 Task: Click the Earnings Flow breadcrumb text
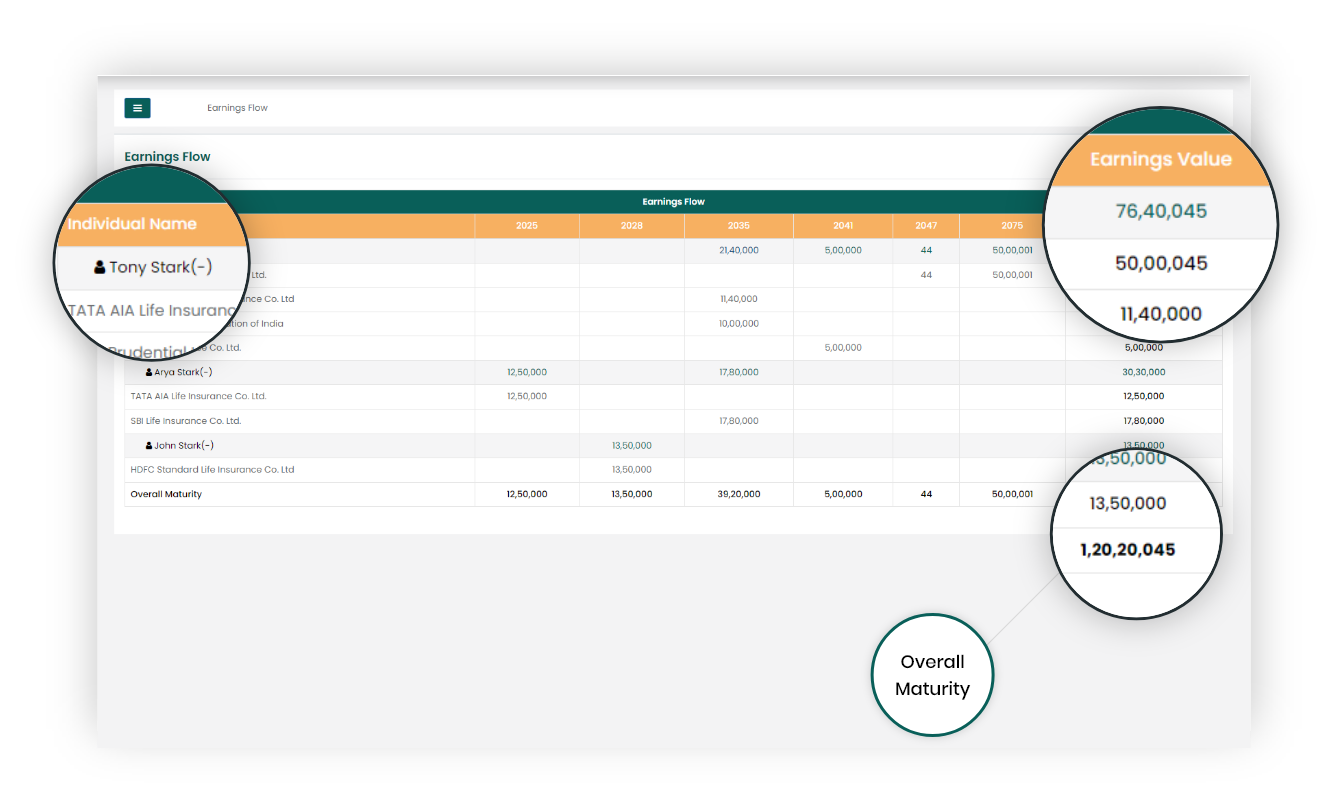237,108
